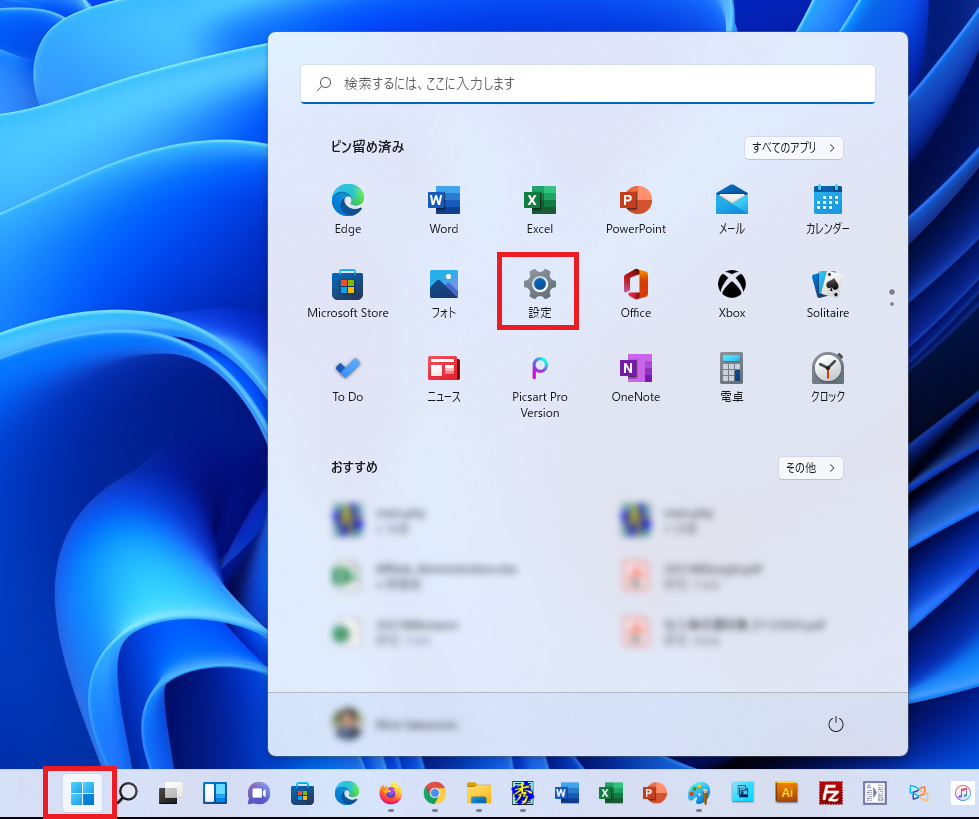
Task: Open File Explorer from the taskbar
Action: point(479,793)
